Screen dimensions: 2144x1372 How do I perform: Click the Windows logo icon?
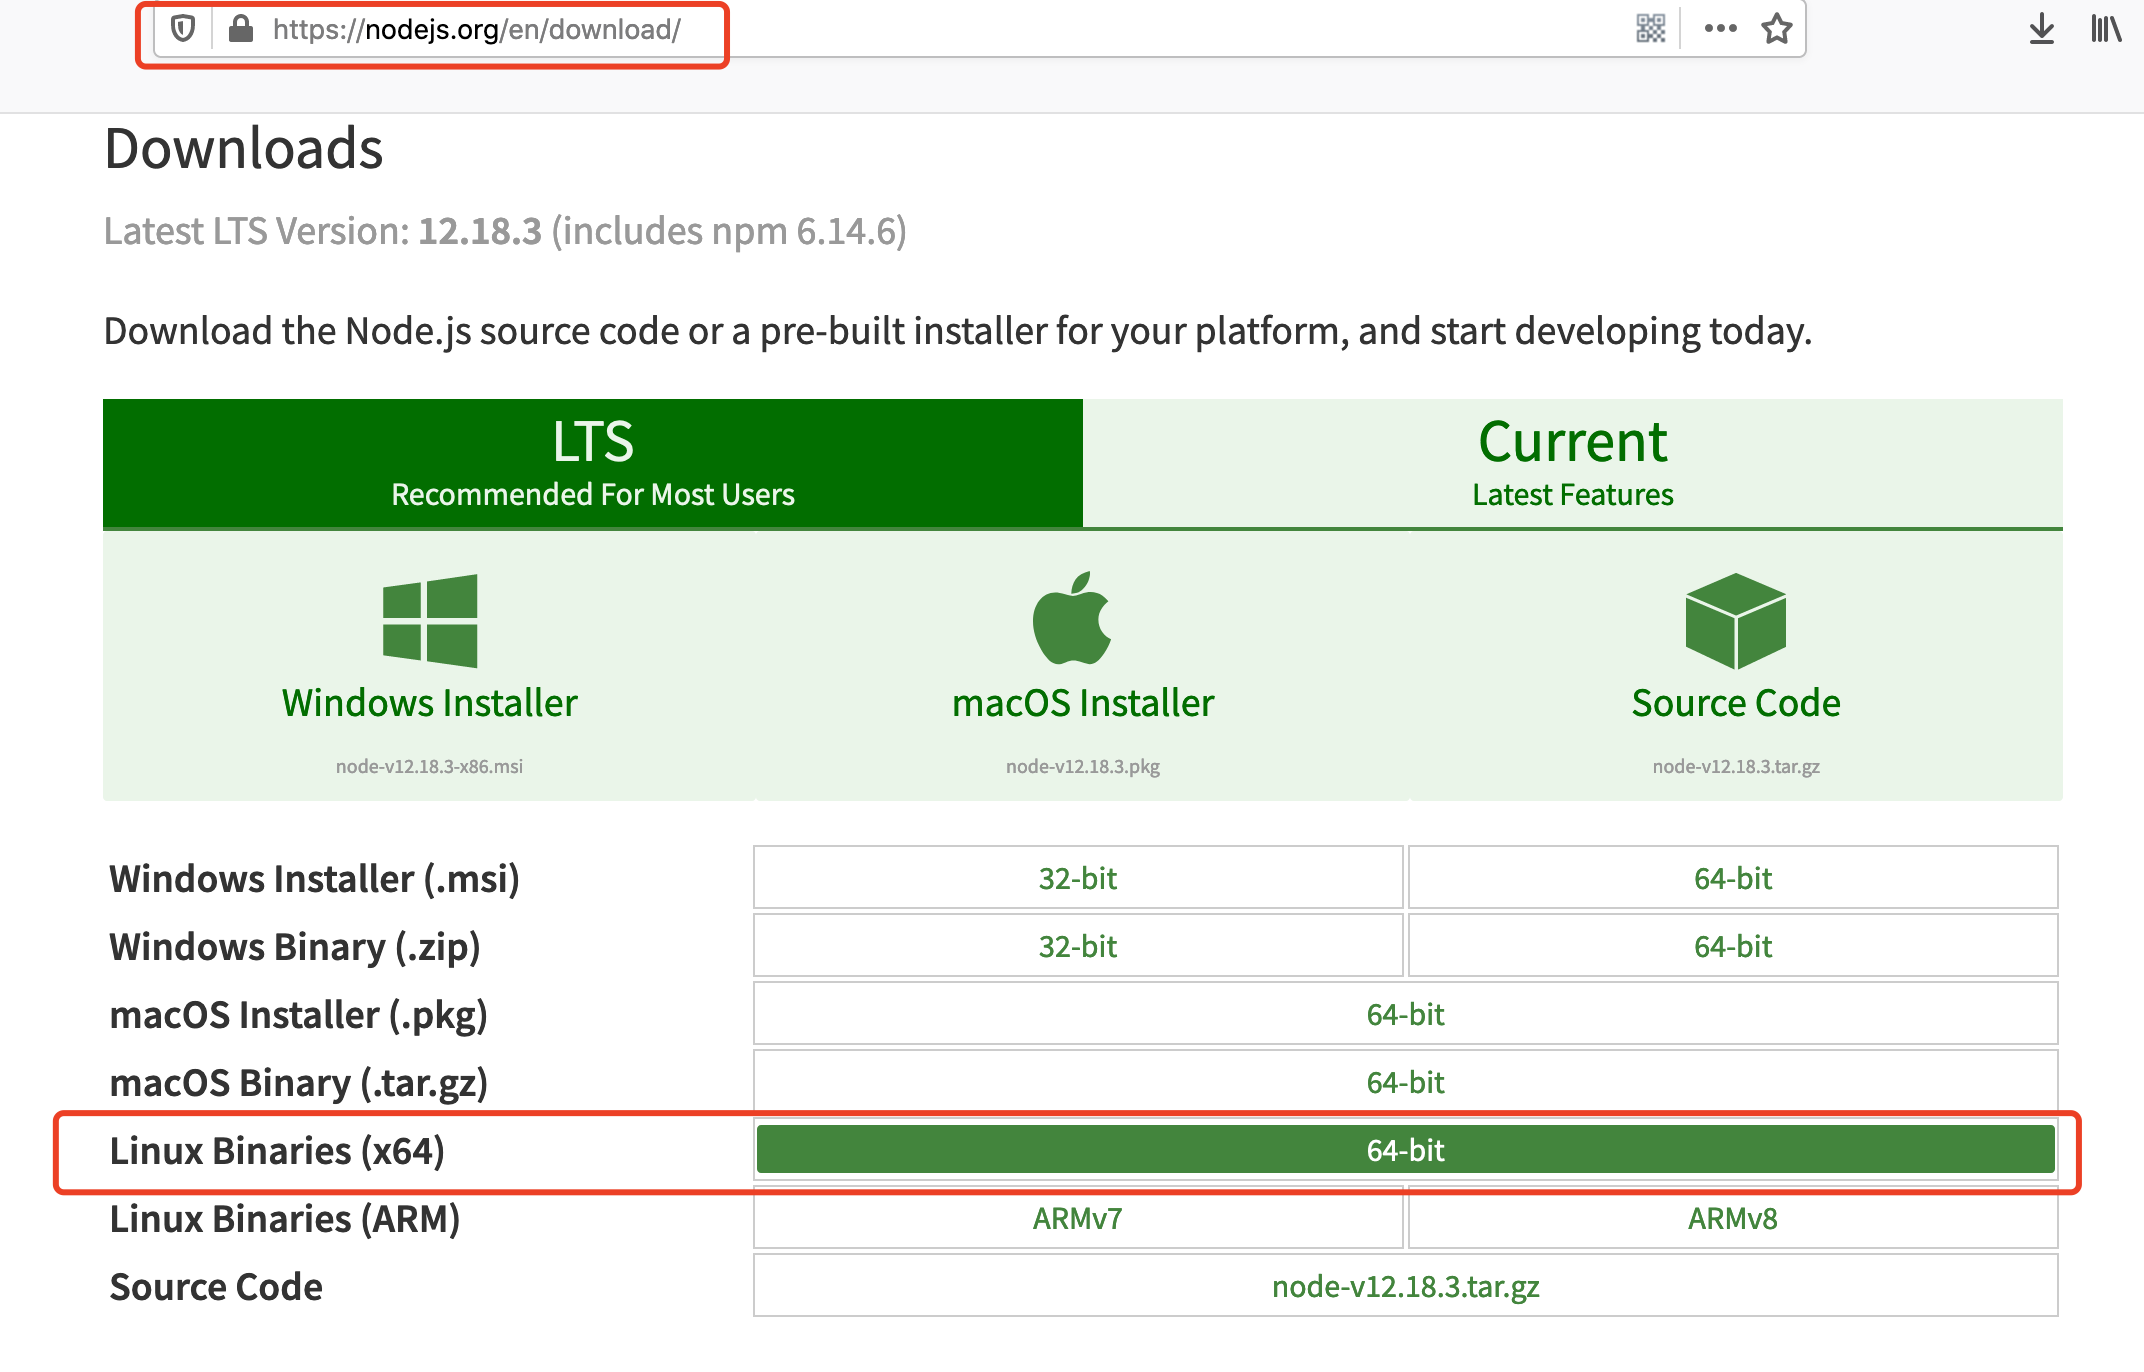(430, 621)
